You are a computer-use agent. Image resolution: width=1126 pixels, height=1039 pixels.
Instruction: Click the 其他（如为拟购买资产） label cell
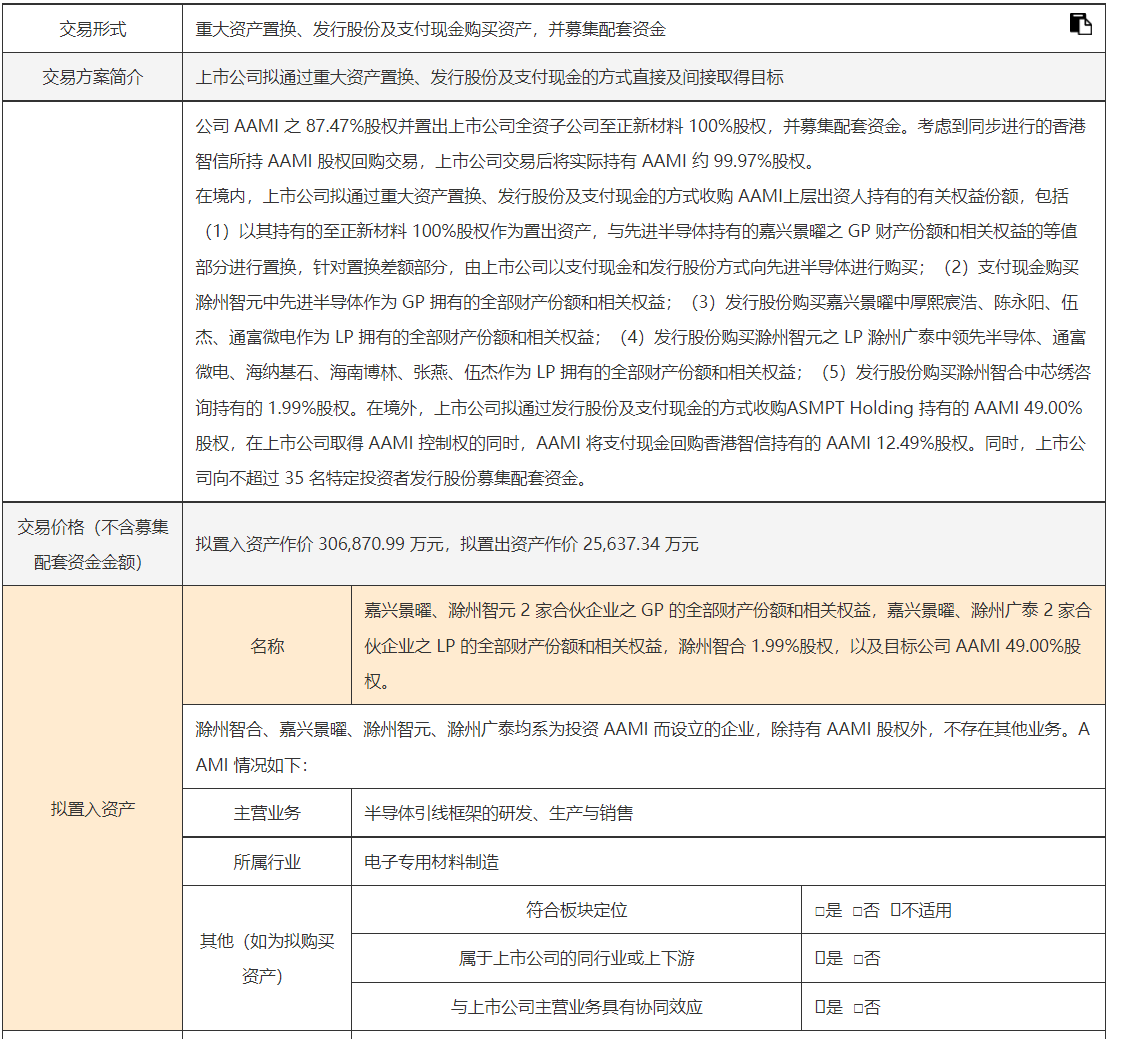267,958
